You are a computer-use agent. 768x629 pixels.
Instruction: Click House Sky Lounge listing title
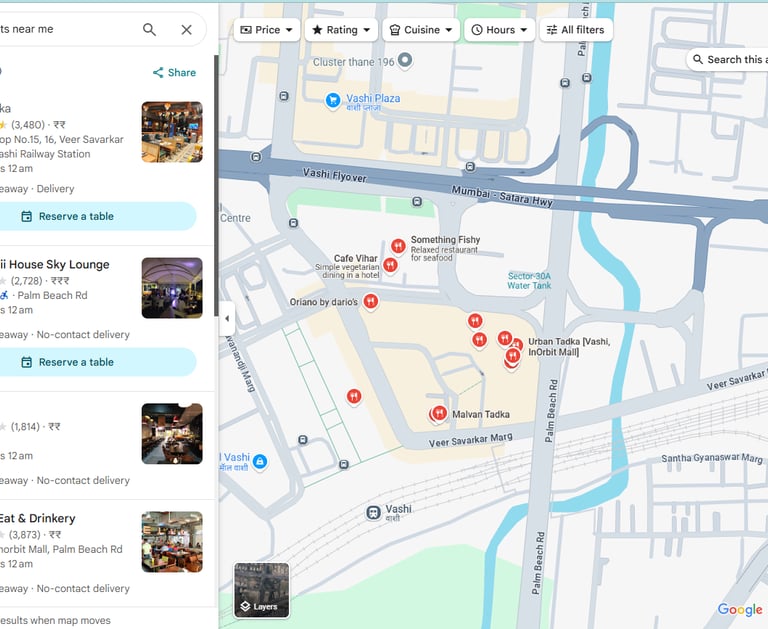54,265
